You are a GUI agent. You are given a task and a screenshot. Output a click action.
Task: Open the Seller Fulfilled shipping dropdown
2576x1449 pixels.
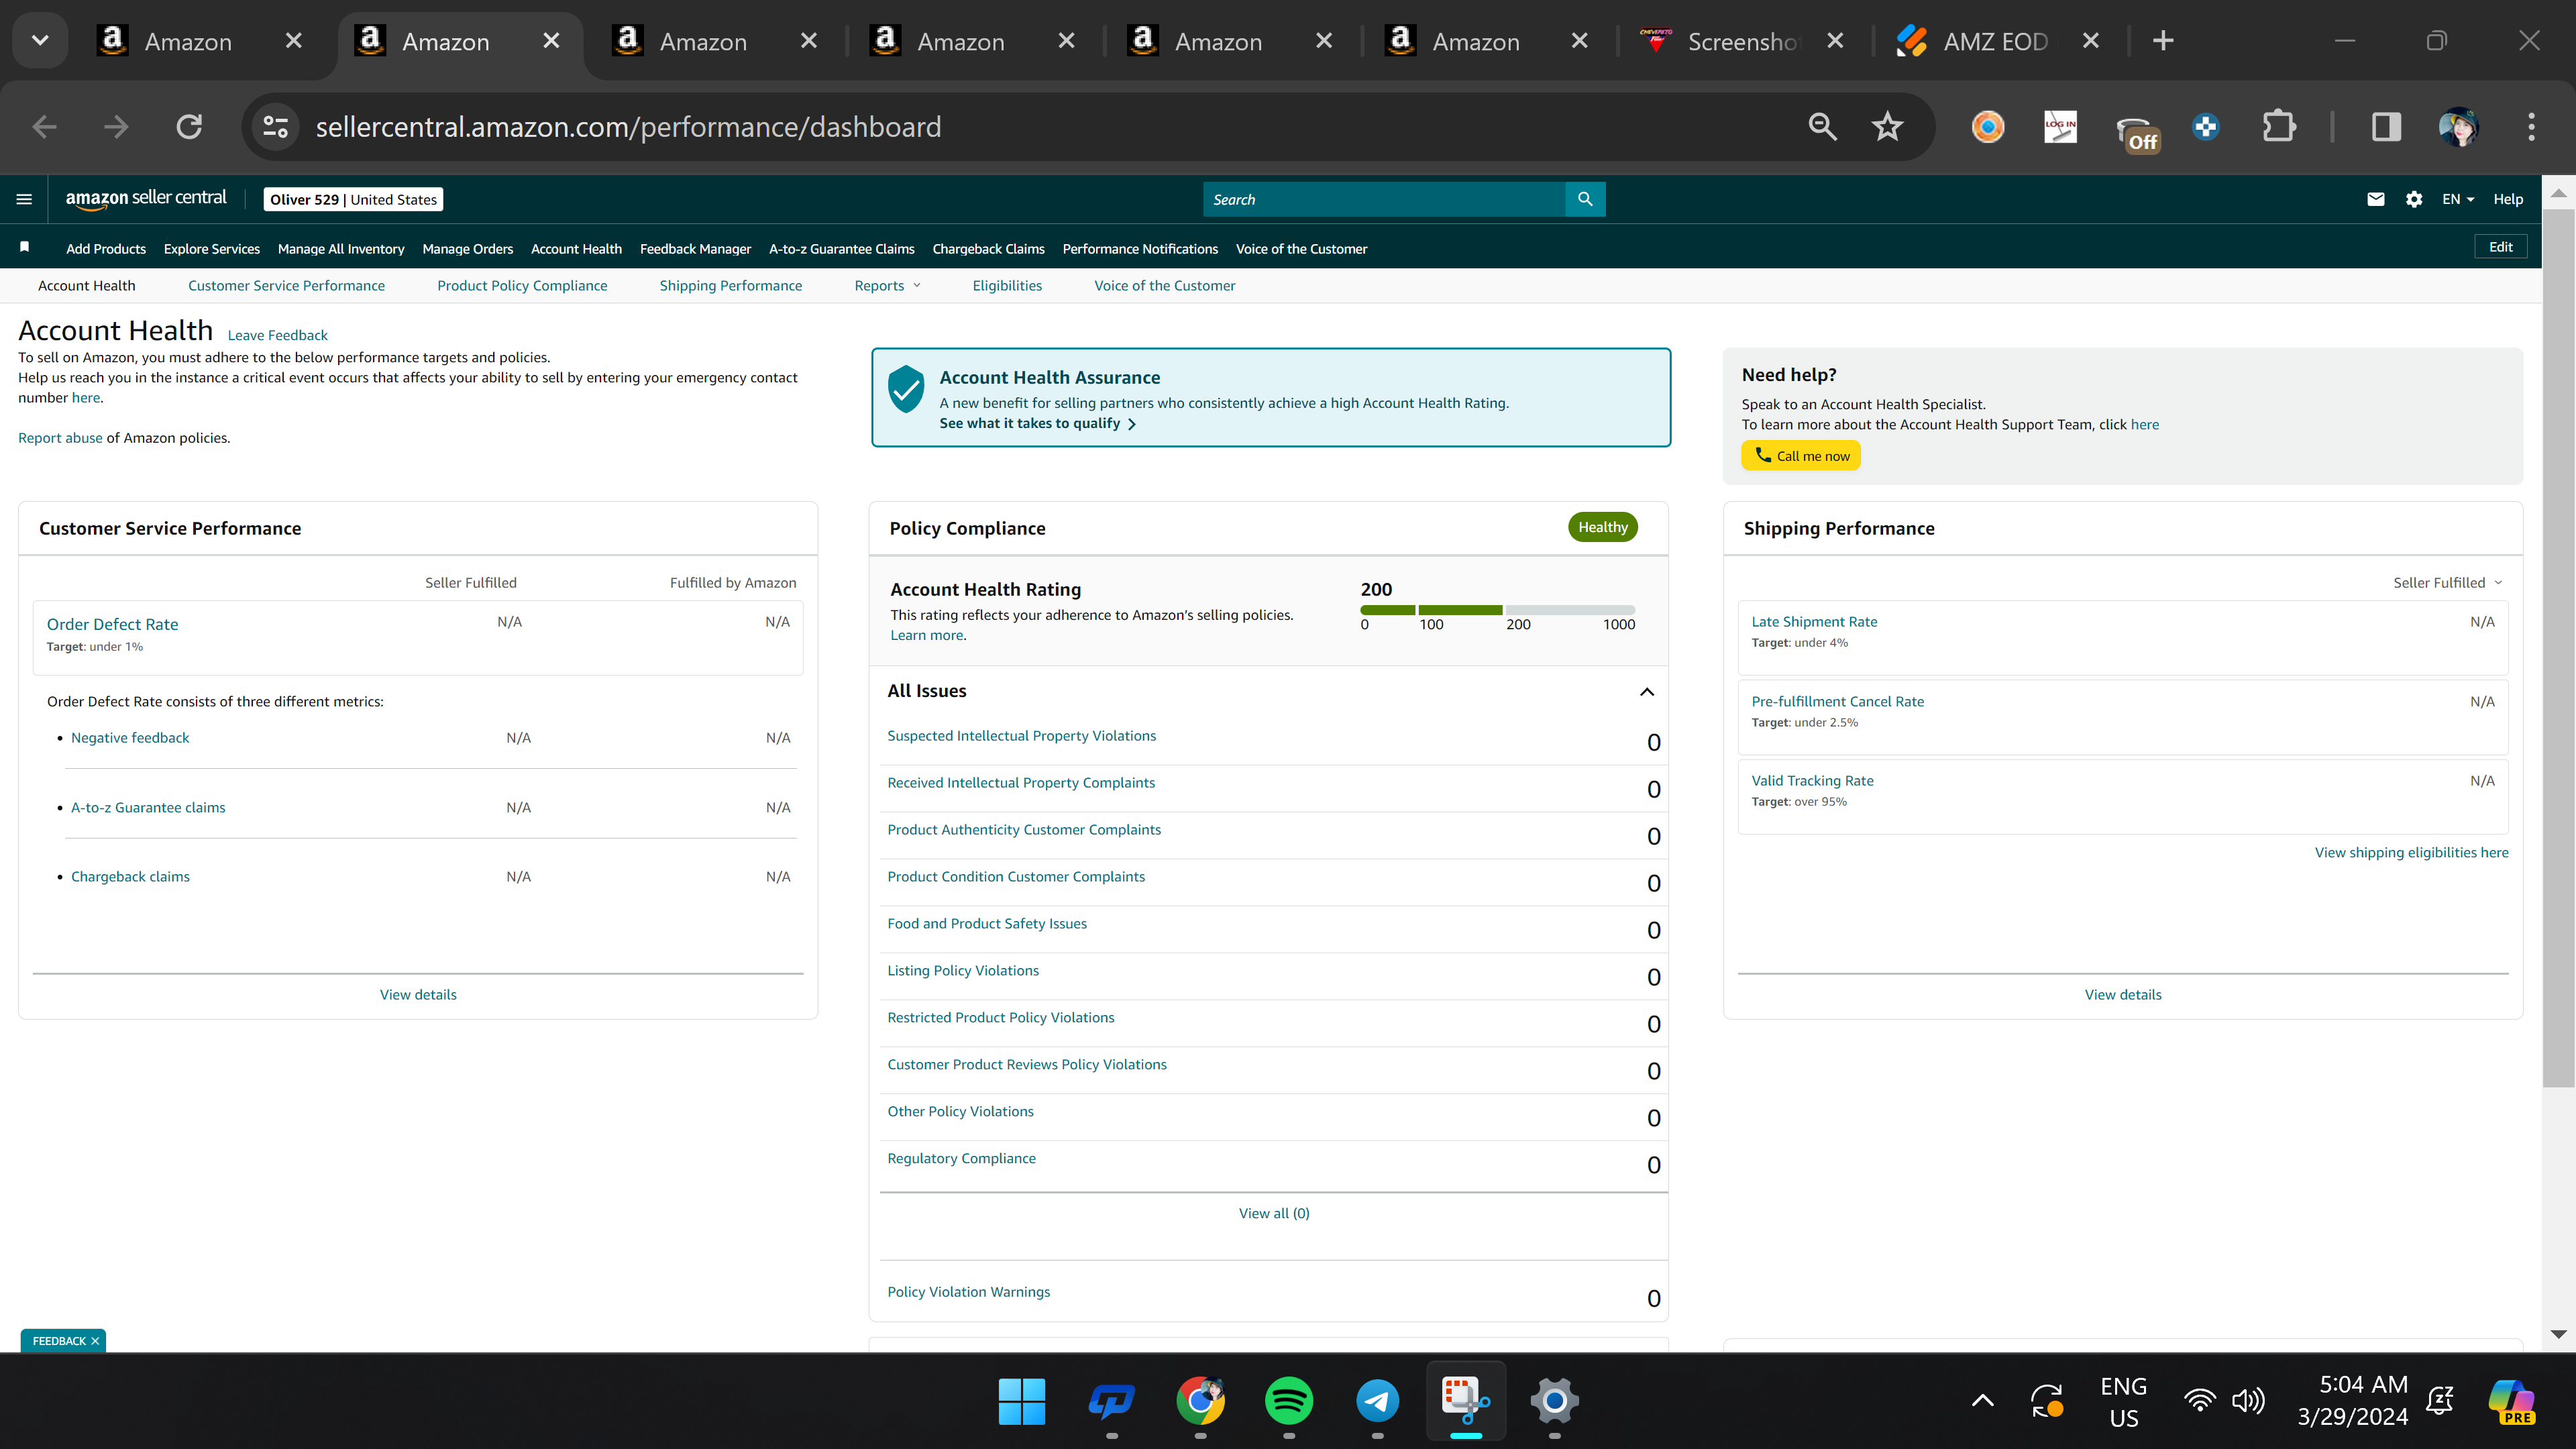coord(2447,583)
